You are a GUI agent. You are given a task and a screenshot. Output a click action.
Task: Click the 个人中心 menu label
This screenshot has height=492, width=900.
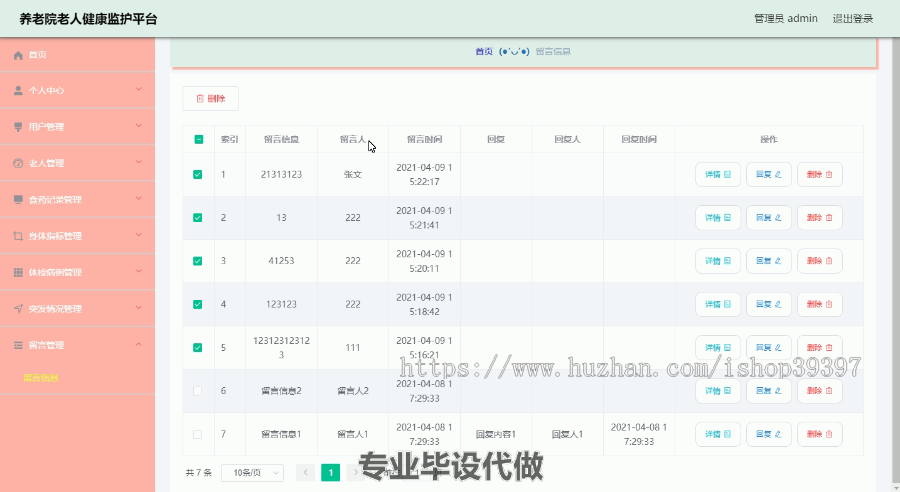(46, 91)
